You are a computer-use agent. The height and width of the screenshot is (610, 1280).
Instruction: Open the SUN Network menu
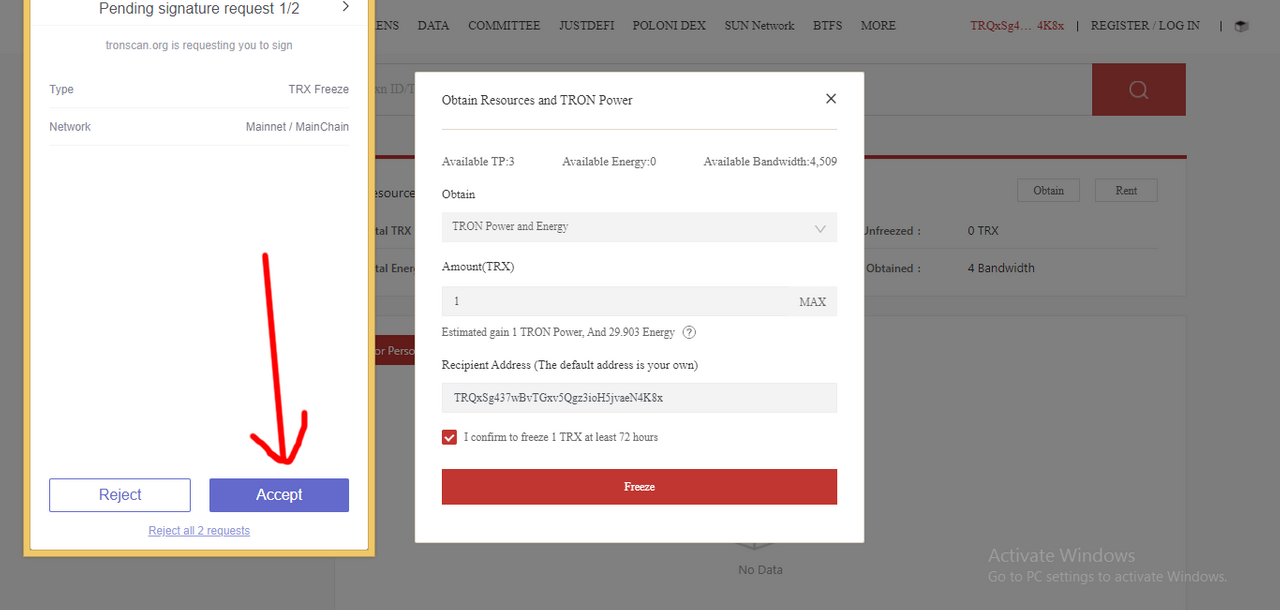[759, 26]
